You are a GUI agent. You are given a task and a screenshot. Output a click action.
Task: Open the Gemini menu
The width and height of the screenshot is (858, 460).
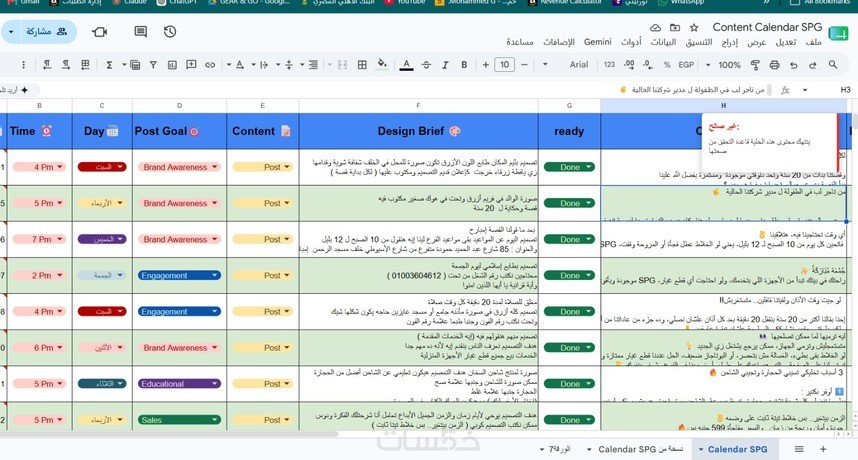(598, 42)
